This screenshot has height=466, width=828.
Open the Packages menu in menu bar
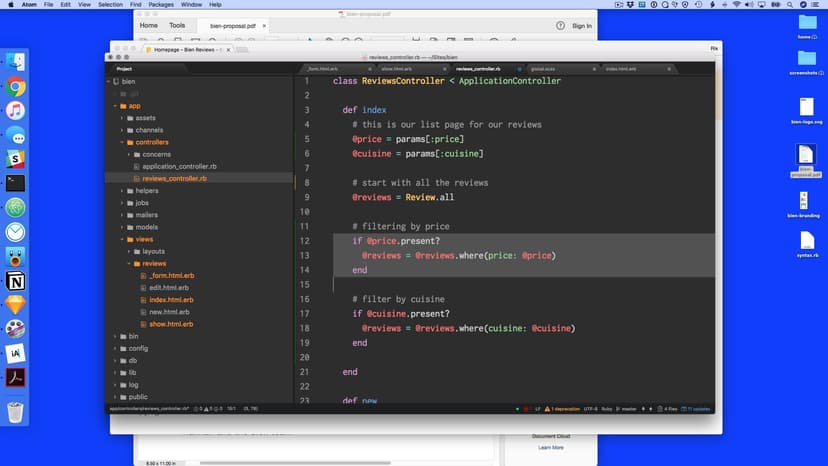pos(160,5)
